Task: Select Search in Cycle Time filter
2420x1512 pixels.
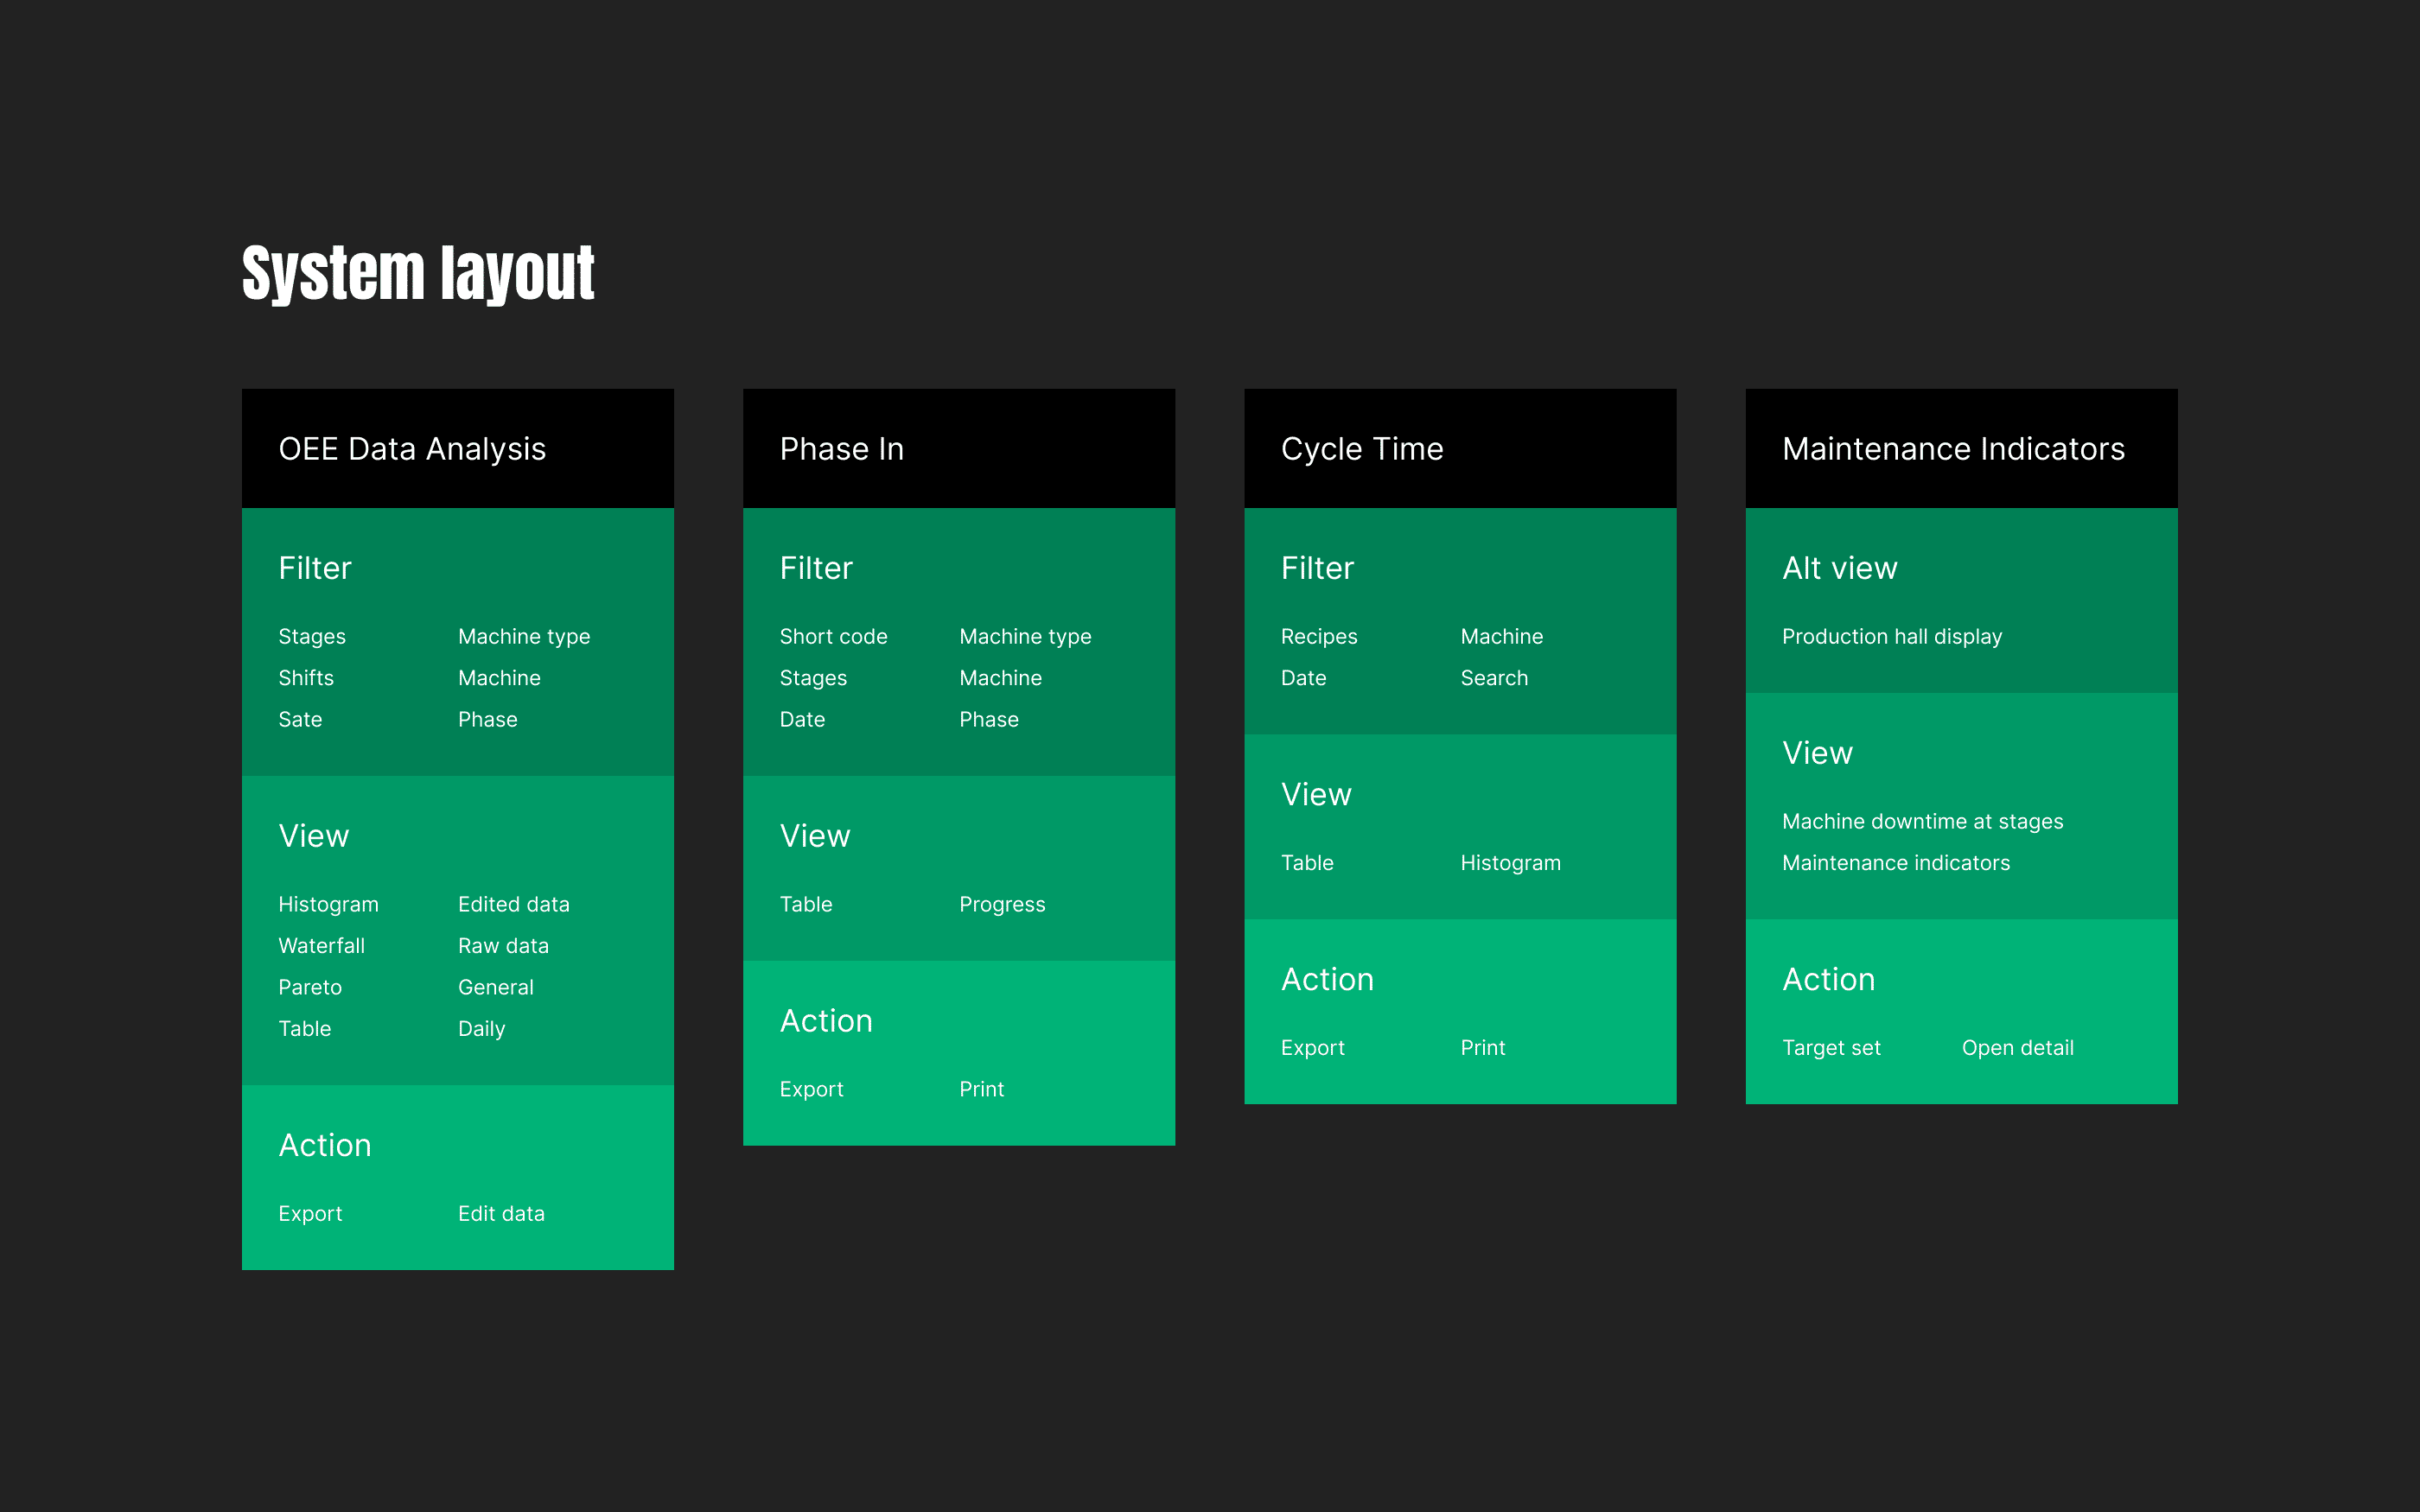Action: tap(1493, 678)
